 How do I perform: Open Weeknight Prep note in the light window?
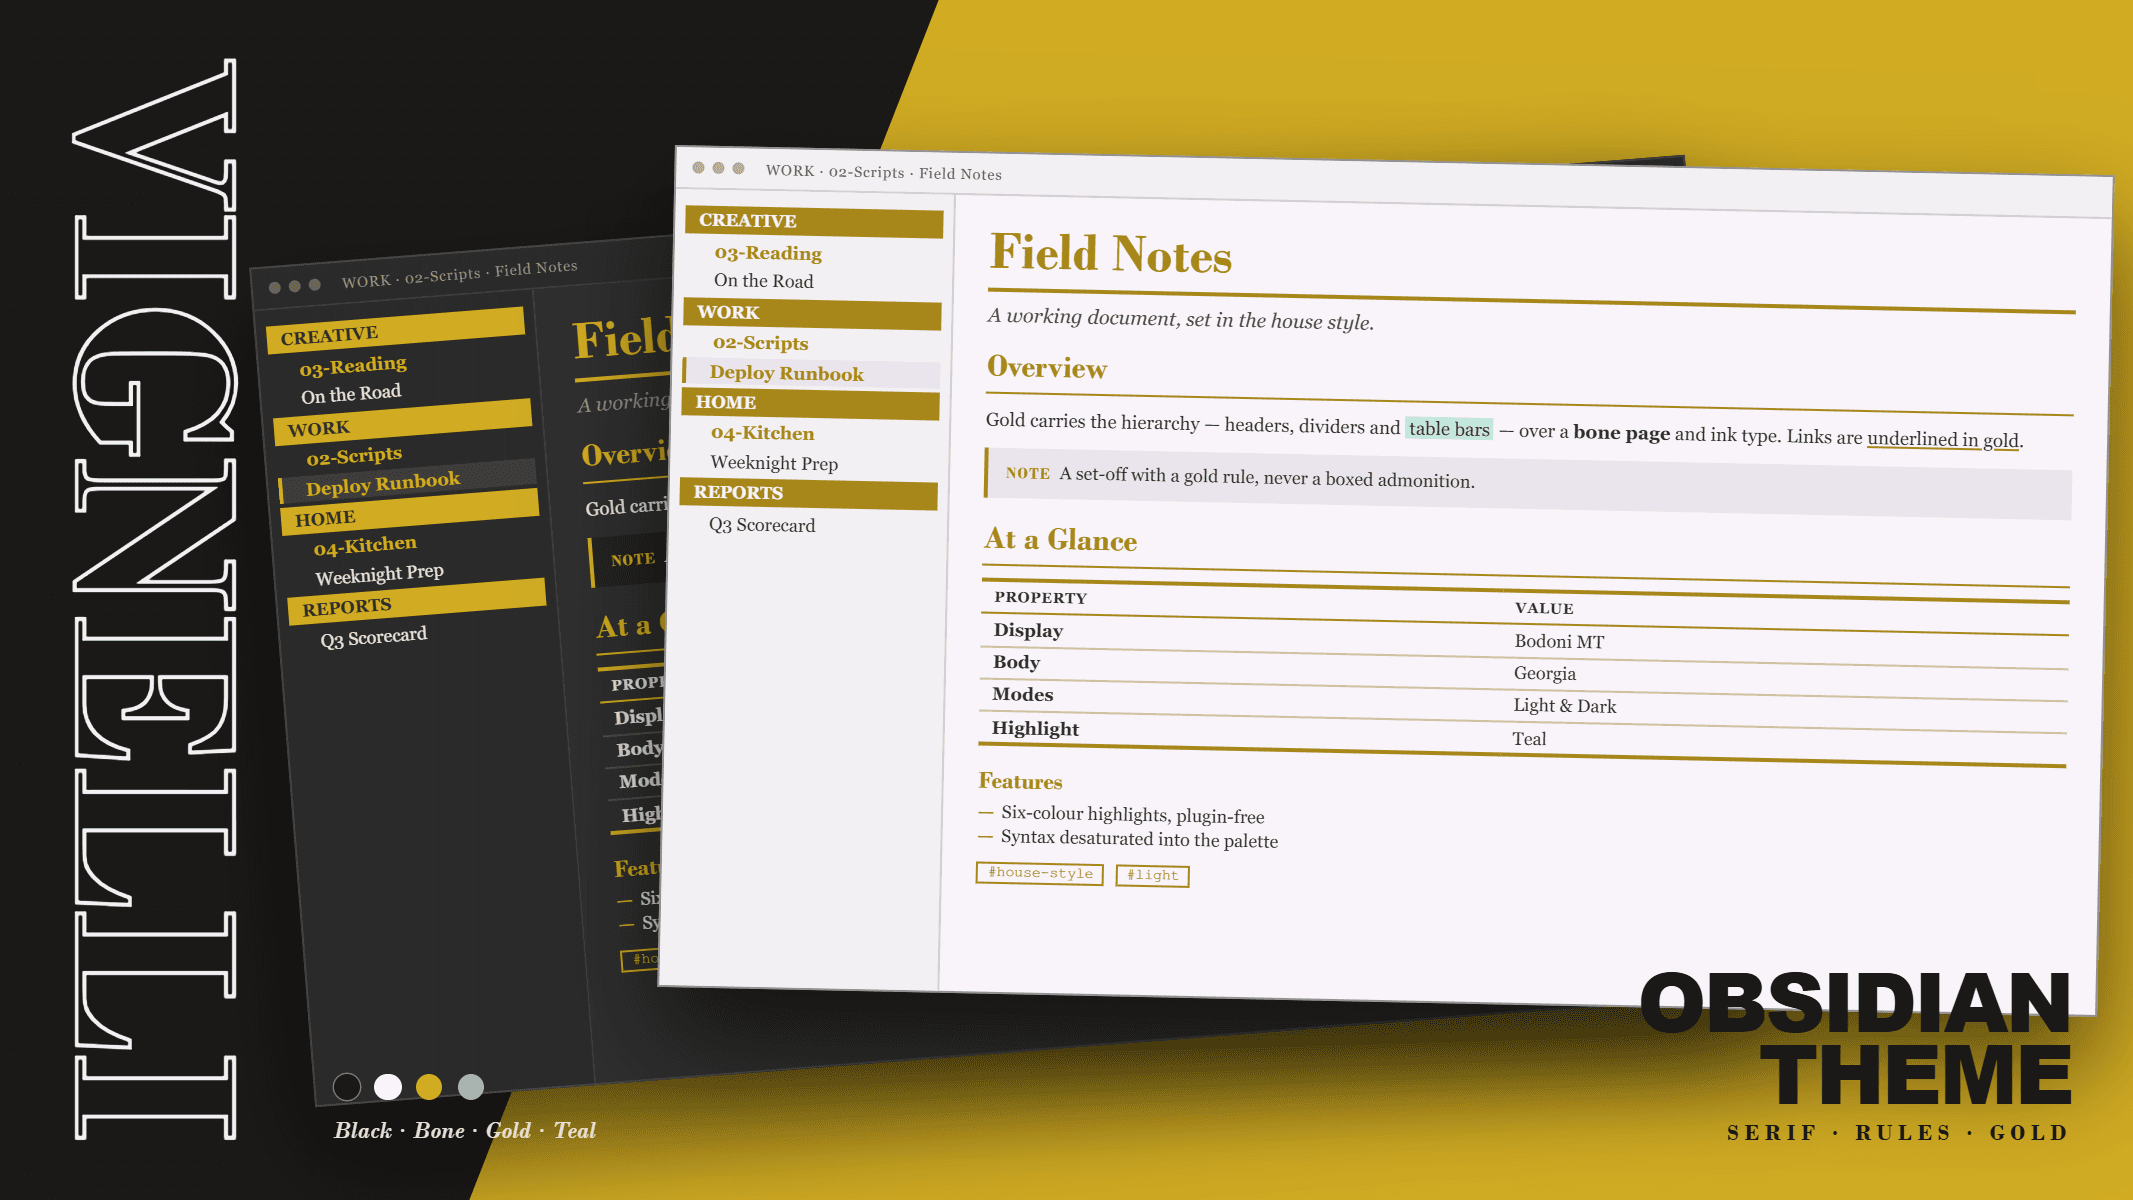[x=774, y=463]
